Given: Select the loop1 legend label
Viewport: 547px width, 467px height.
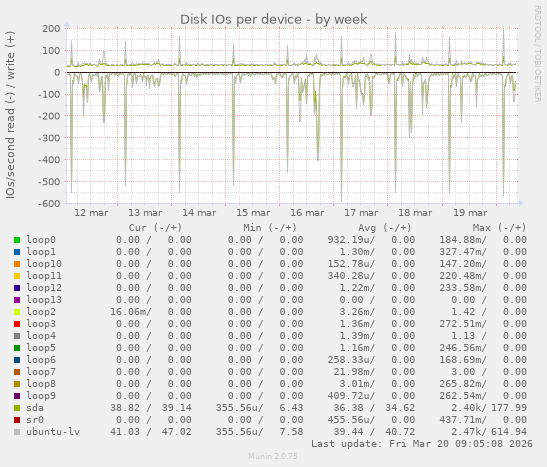Looking at the screenshot, I should click(x=41, y=251).
